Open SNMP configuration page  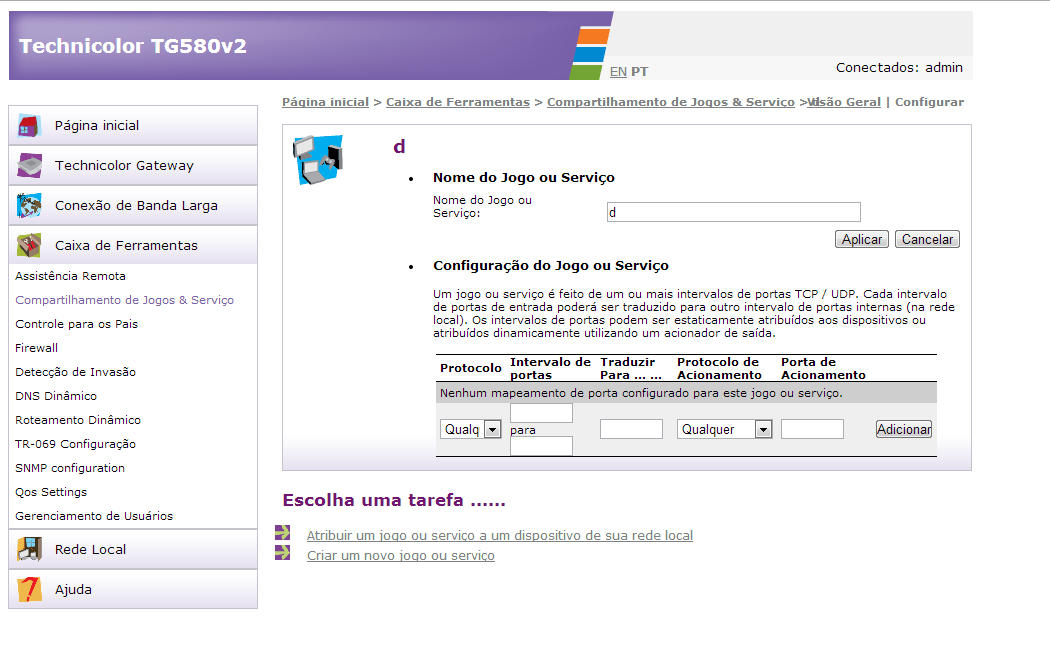tap(70, 468)
